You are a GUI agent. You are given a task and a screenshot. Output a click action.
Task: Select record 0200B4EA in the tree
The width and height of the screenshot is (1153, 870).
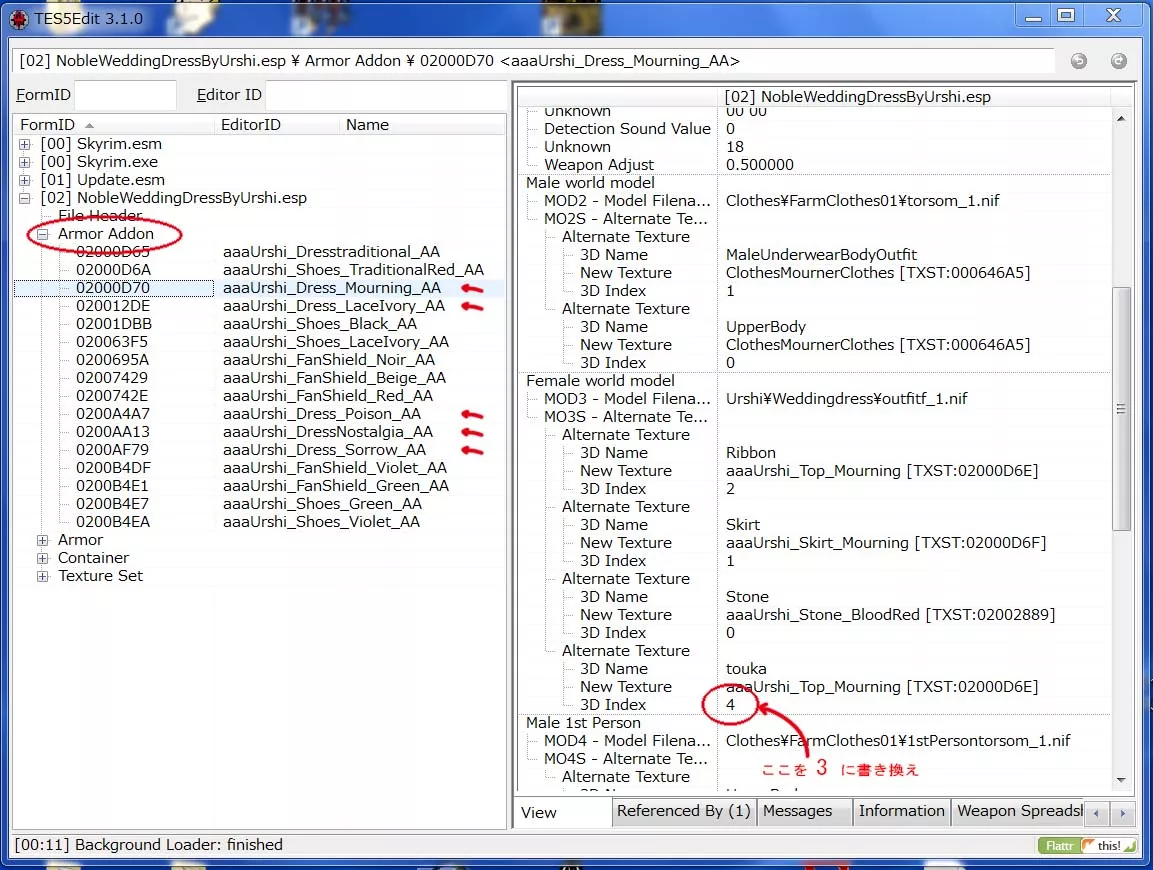click(113, 522)
